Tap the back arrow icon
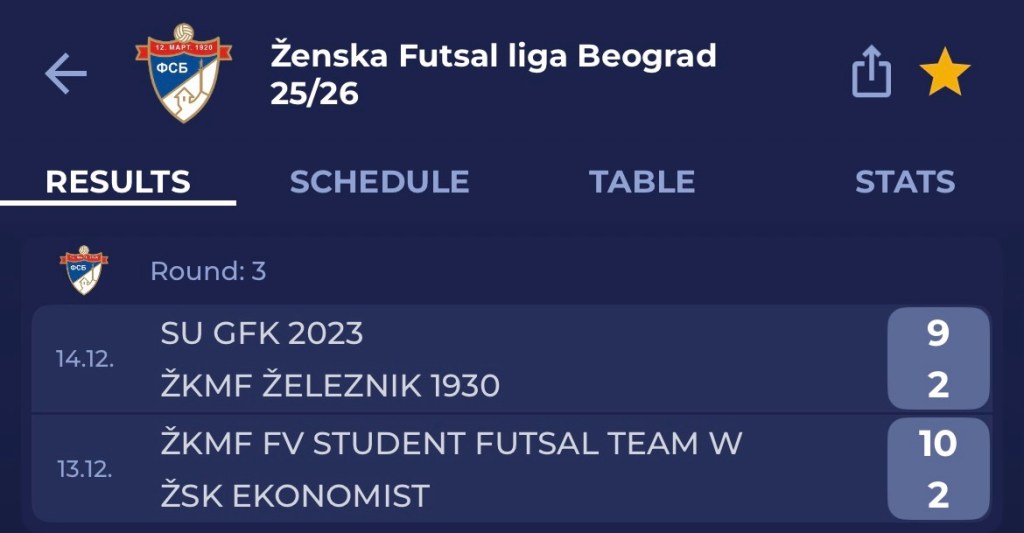This screenshot has height=533, width=1024. coord(66,74)
